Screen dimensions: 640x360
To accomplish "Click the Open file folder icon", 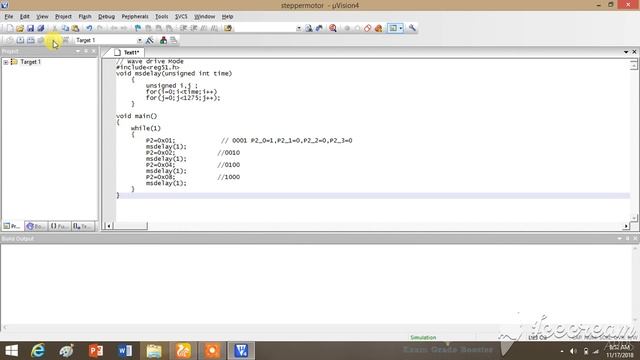I will (x=20, y=28).
